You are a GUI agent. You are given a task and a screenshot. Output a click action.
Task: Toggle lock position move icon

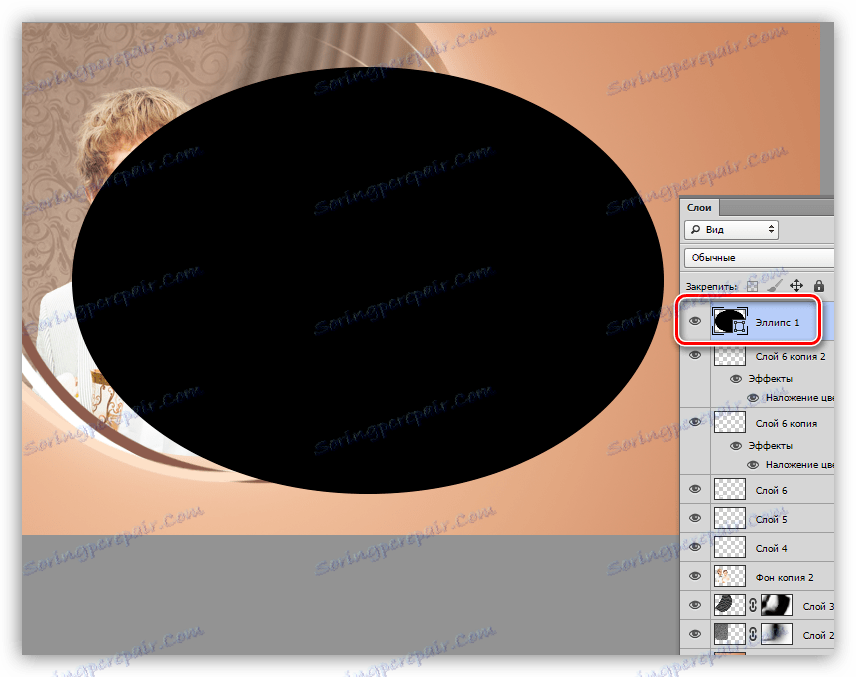pos(796,286)
